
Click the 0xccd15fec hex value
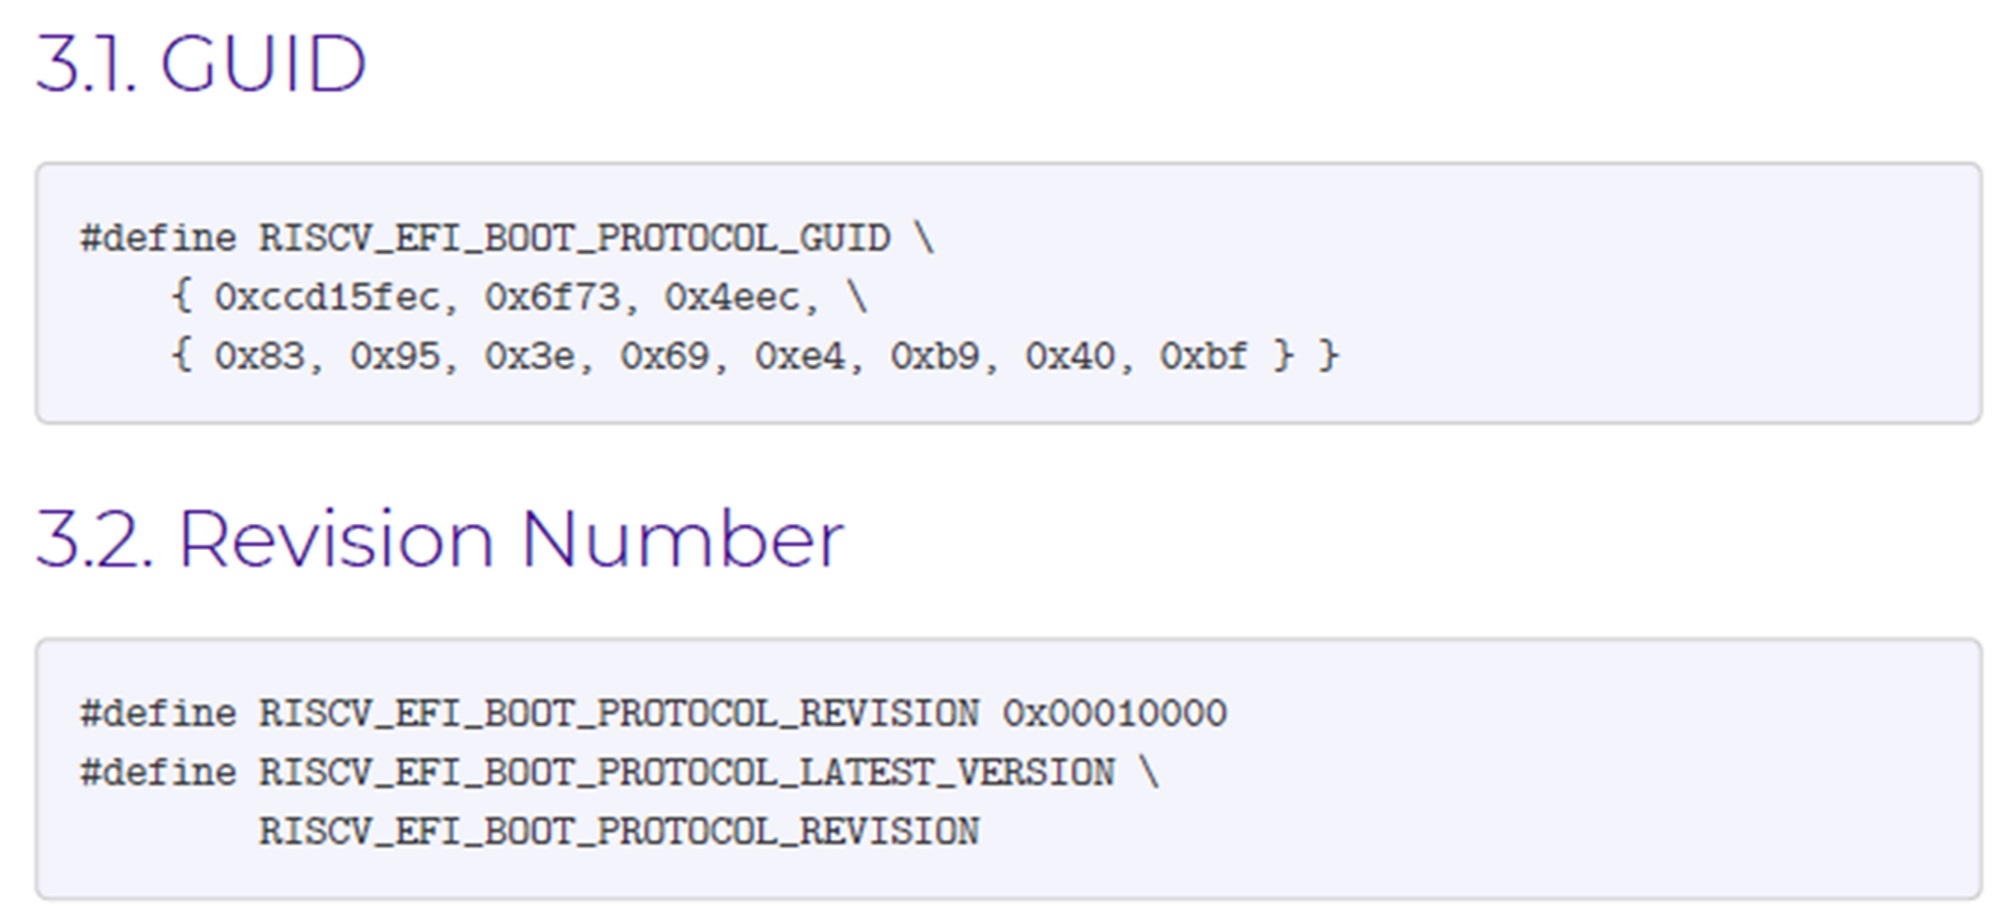[x=326, y=298]
